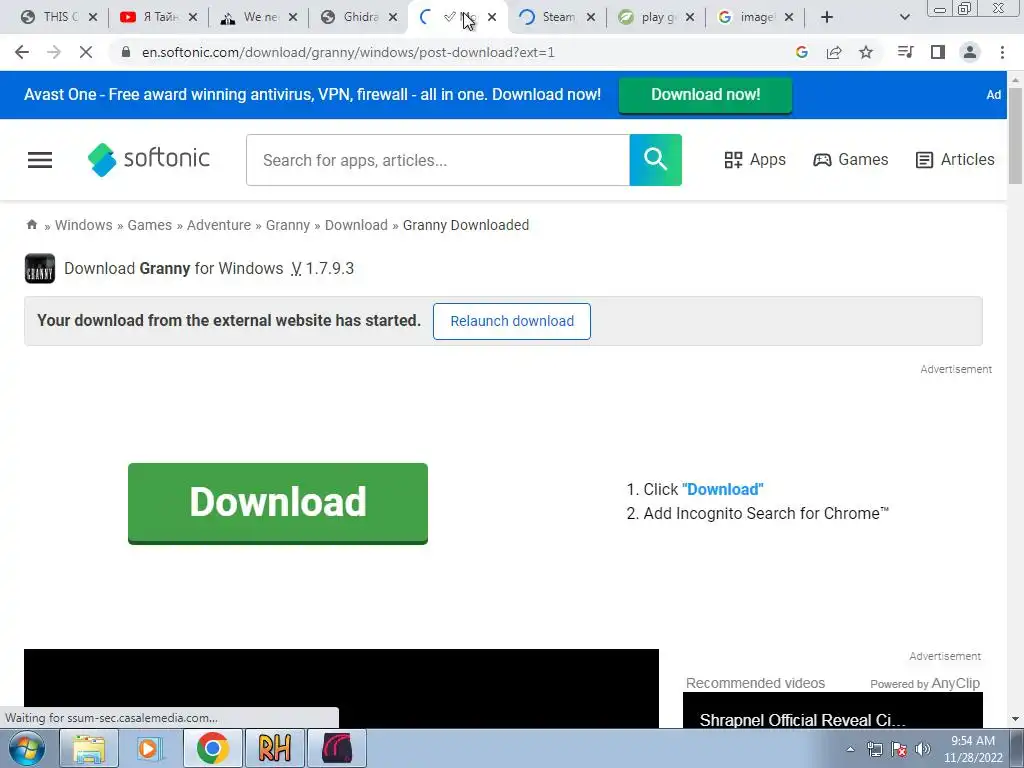Screen dimensions: 1024x768
Task: Bookmark this page with the star
Action: [866, 52]
